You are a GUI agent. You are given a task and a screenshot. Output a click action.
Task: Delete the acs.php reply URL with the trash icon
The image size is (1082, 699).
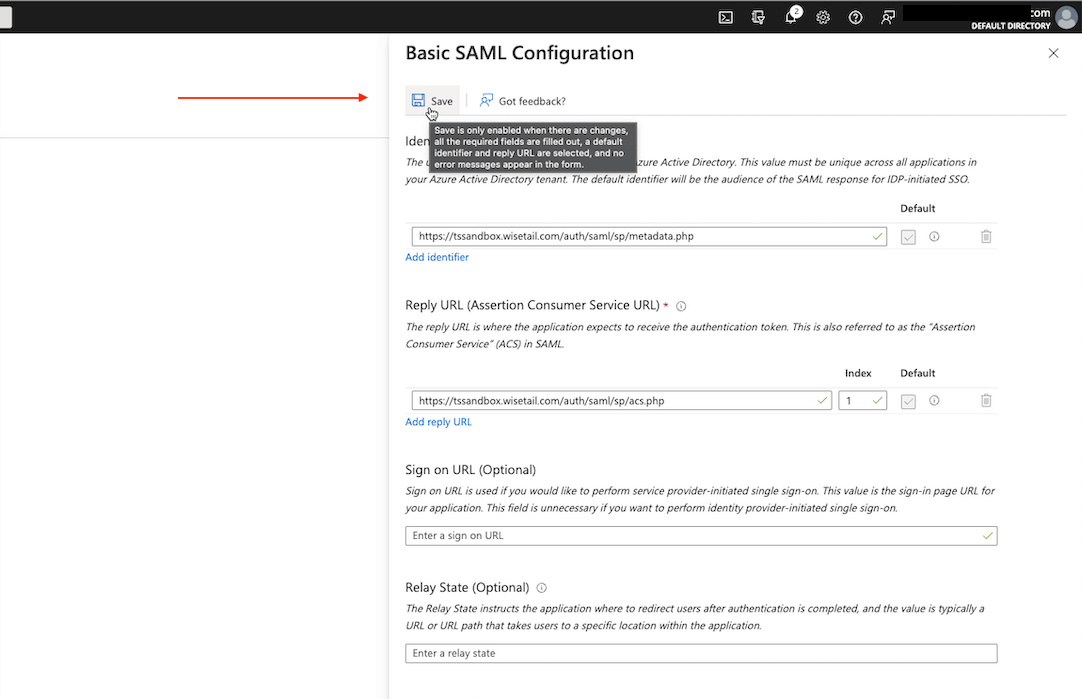(x=986, y=400)
